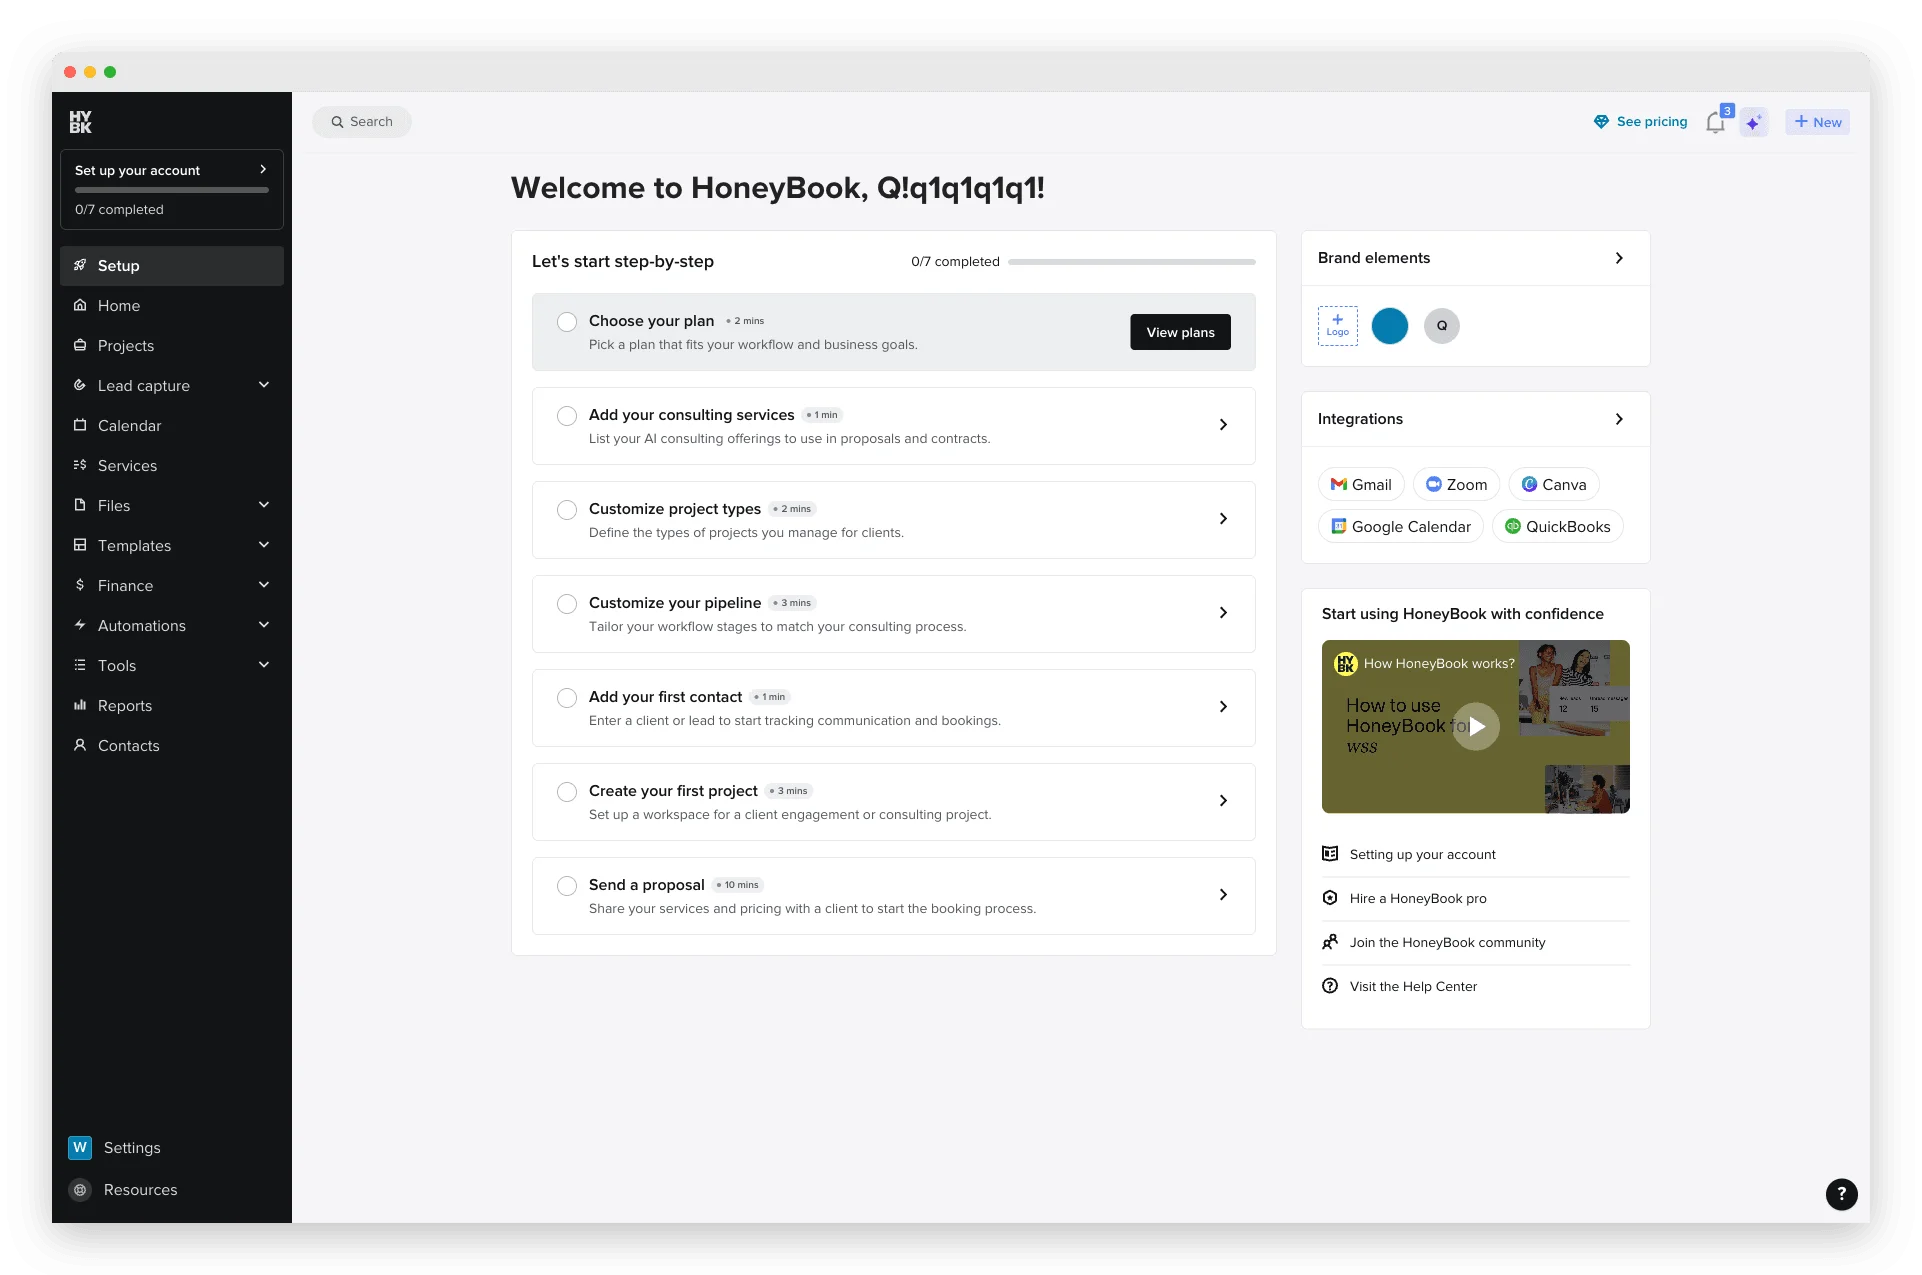Click the Automations lightning icon

80,625
